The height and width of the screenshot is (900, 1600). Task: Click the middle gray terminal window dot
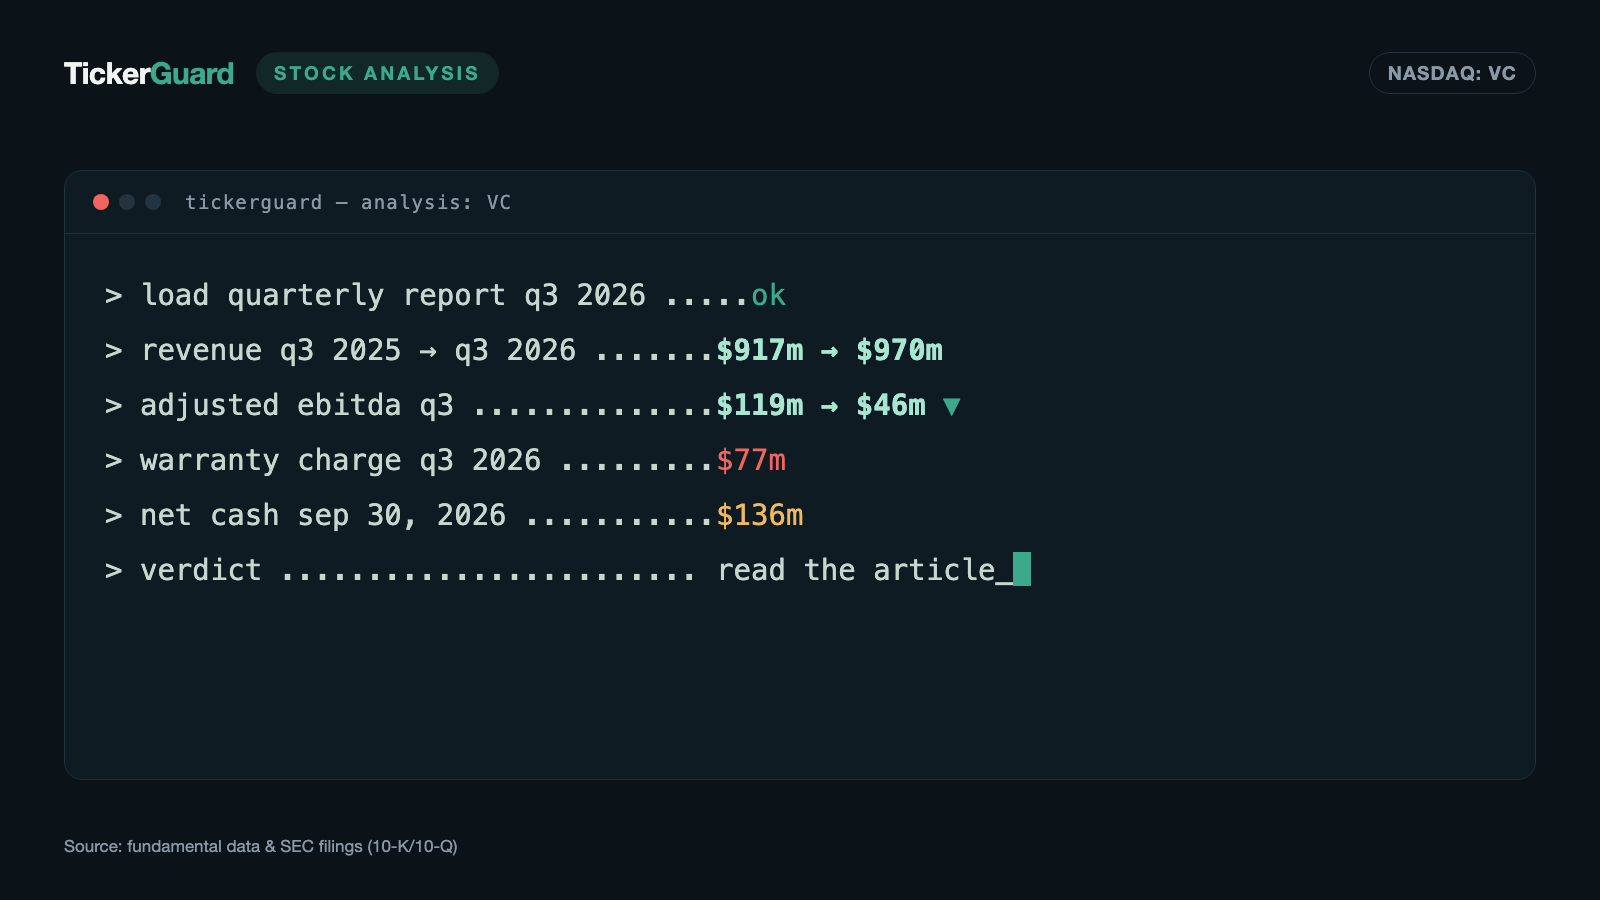127,202
